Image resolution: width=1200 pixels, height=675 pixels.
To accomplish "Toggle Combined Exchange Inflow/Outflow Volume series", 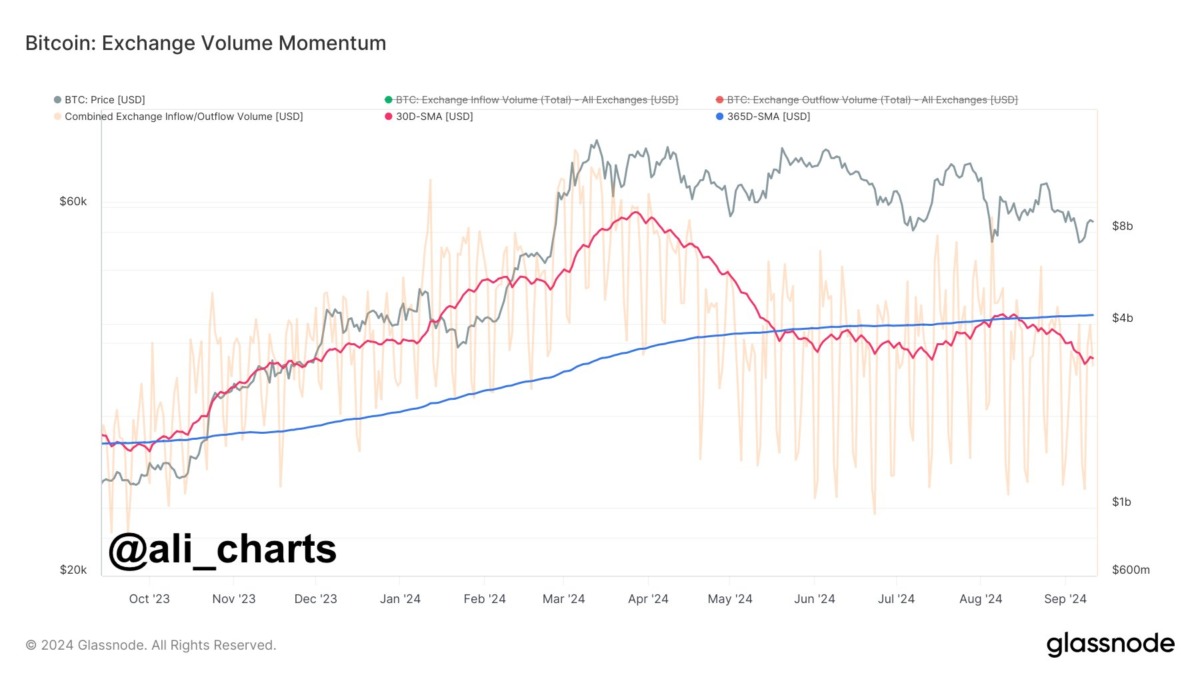I will 184,117.
